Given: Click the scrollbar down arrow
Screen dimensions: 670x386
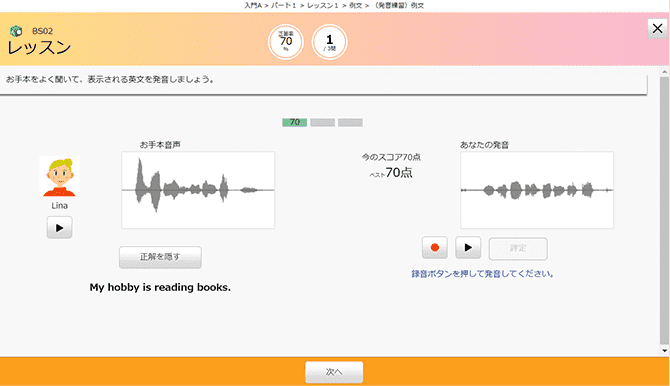Looking at the screenshot, I should coord(664,351).
